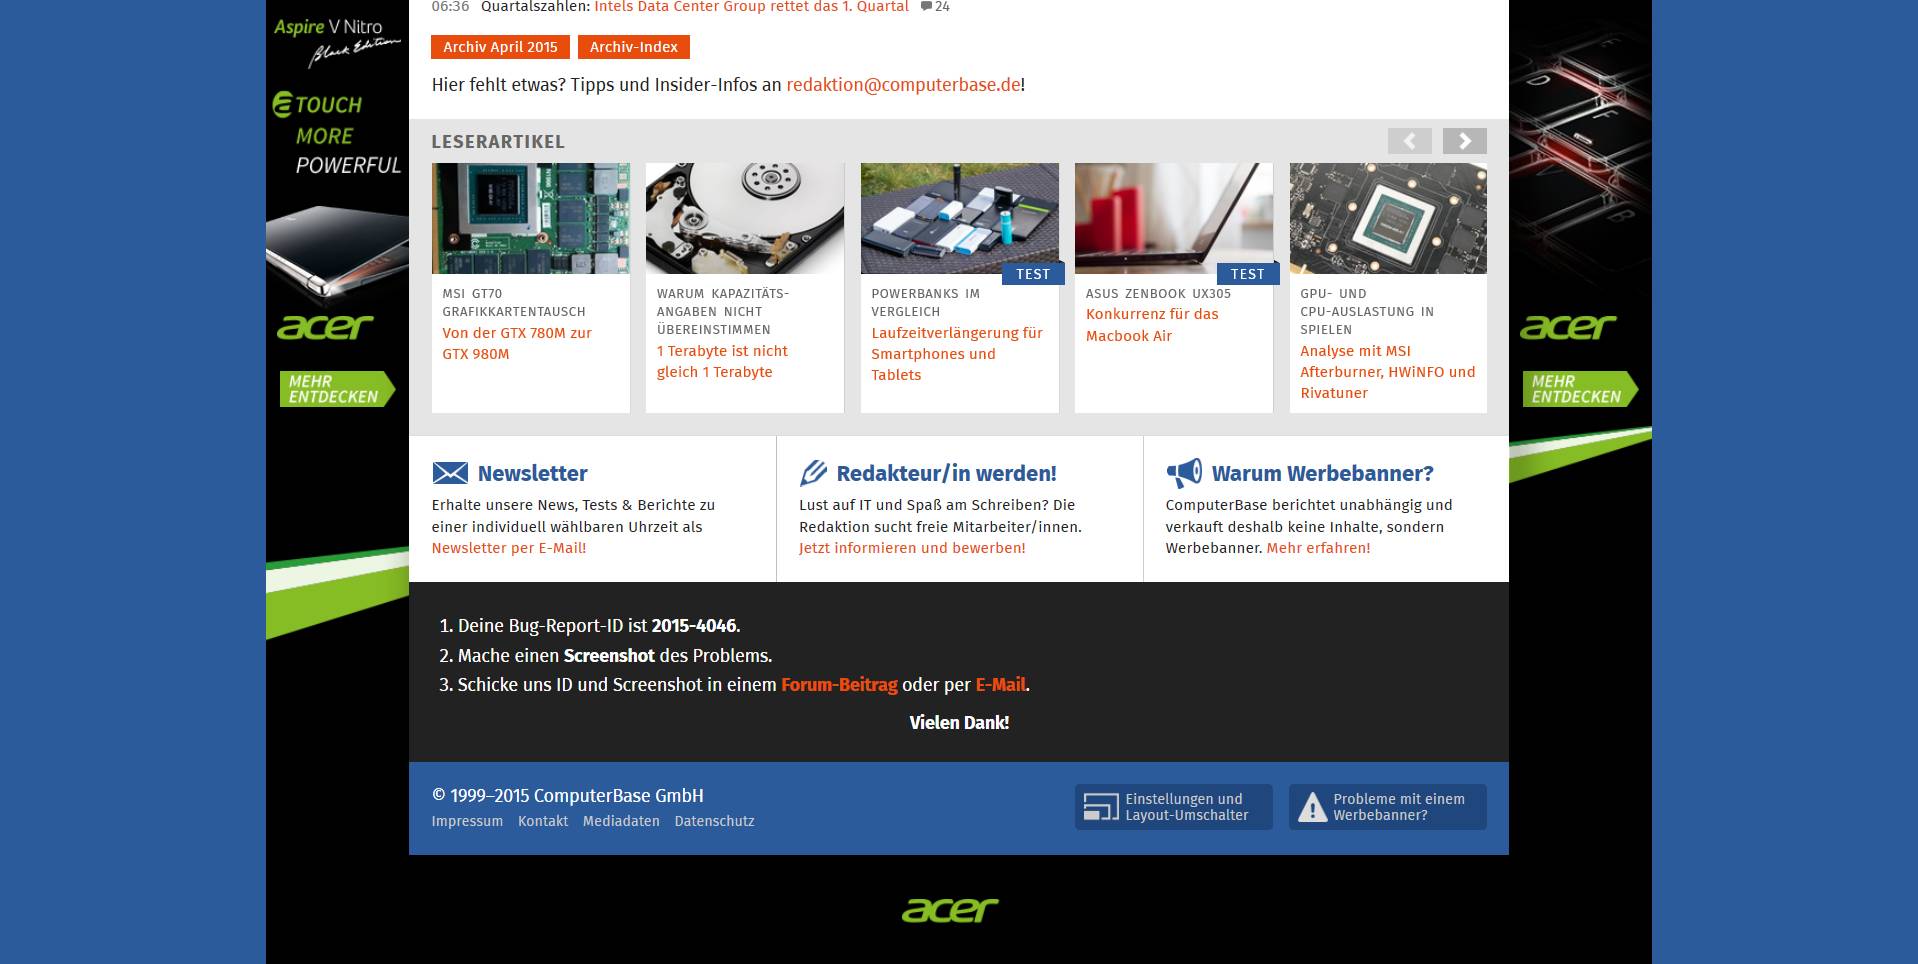Click the Newsletter envelope icon

pos(450,473)
